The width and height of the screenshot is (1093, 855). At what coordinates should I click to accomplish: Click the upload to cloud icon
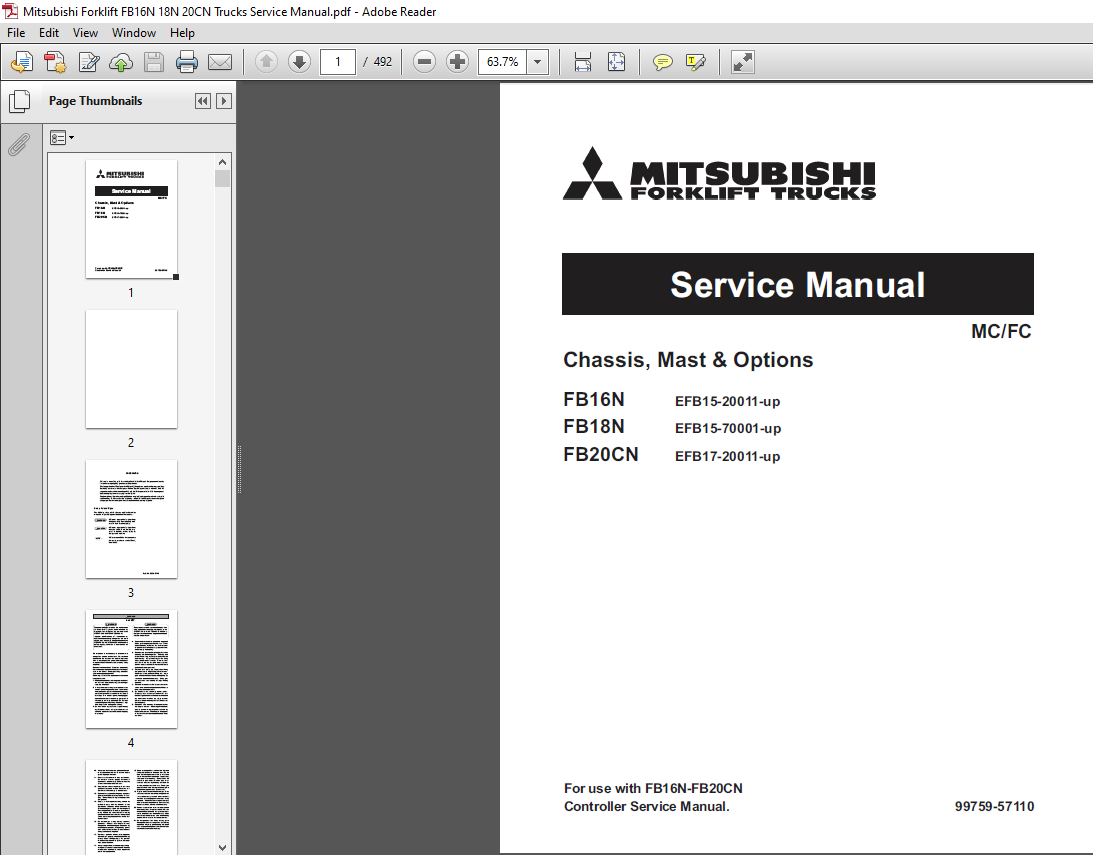(121, 62)
